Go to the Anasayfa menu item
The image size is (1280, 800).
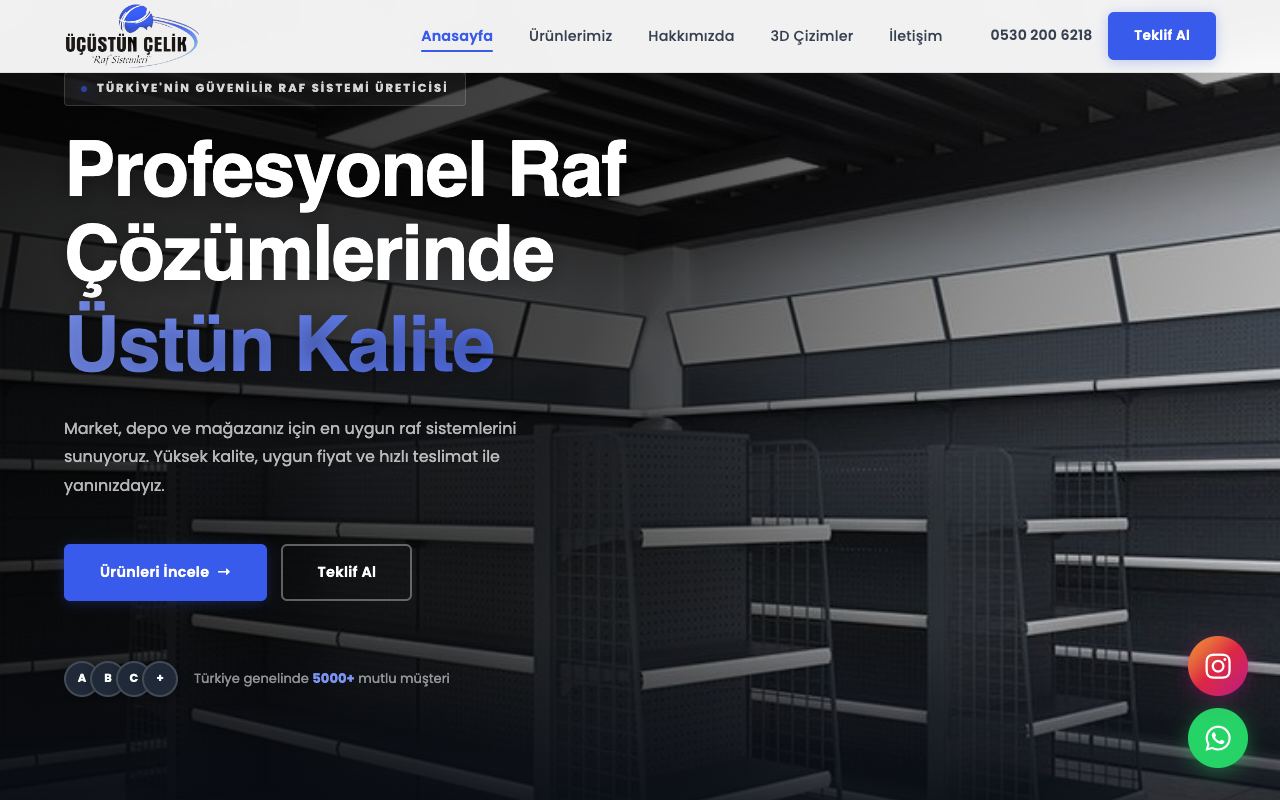click(x=457, y=36)
